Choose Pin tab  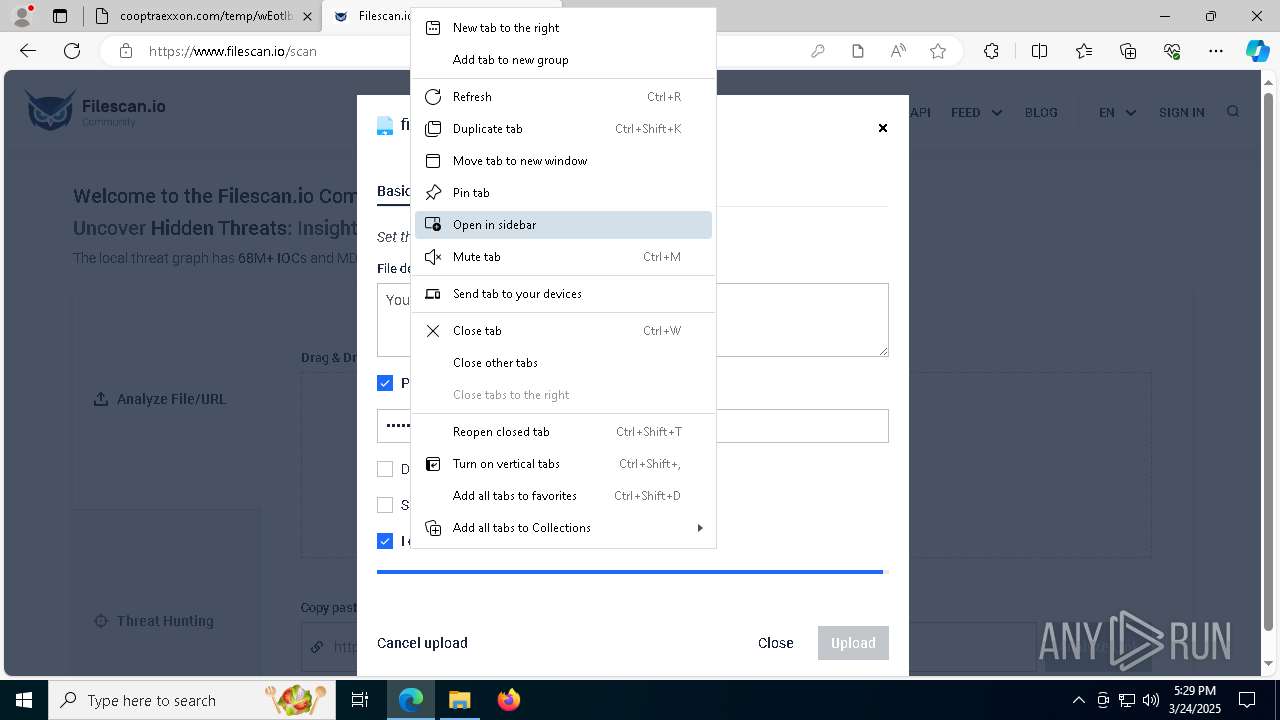(564, 193)
